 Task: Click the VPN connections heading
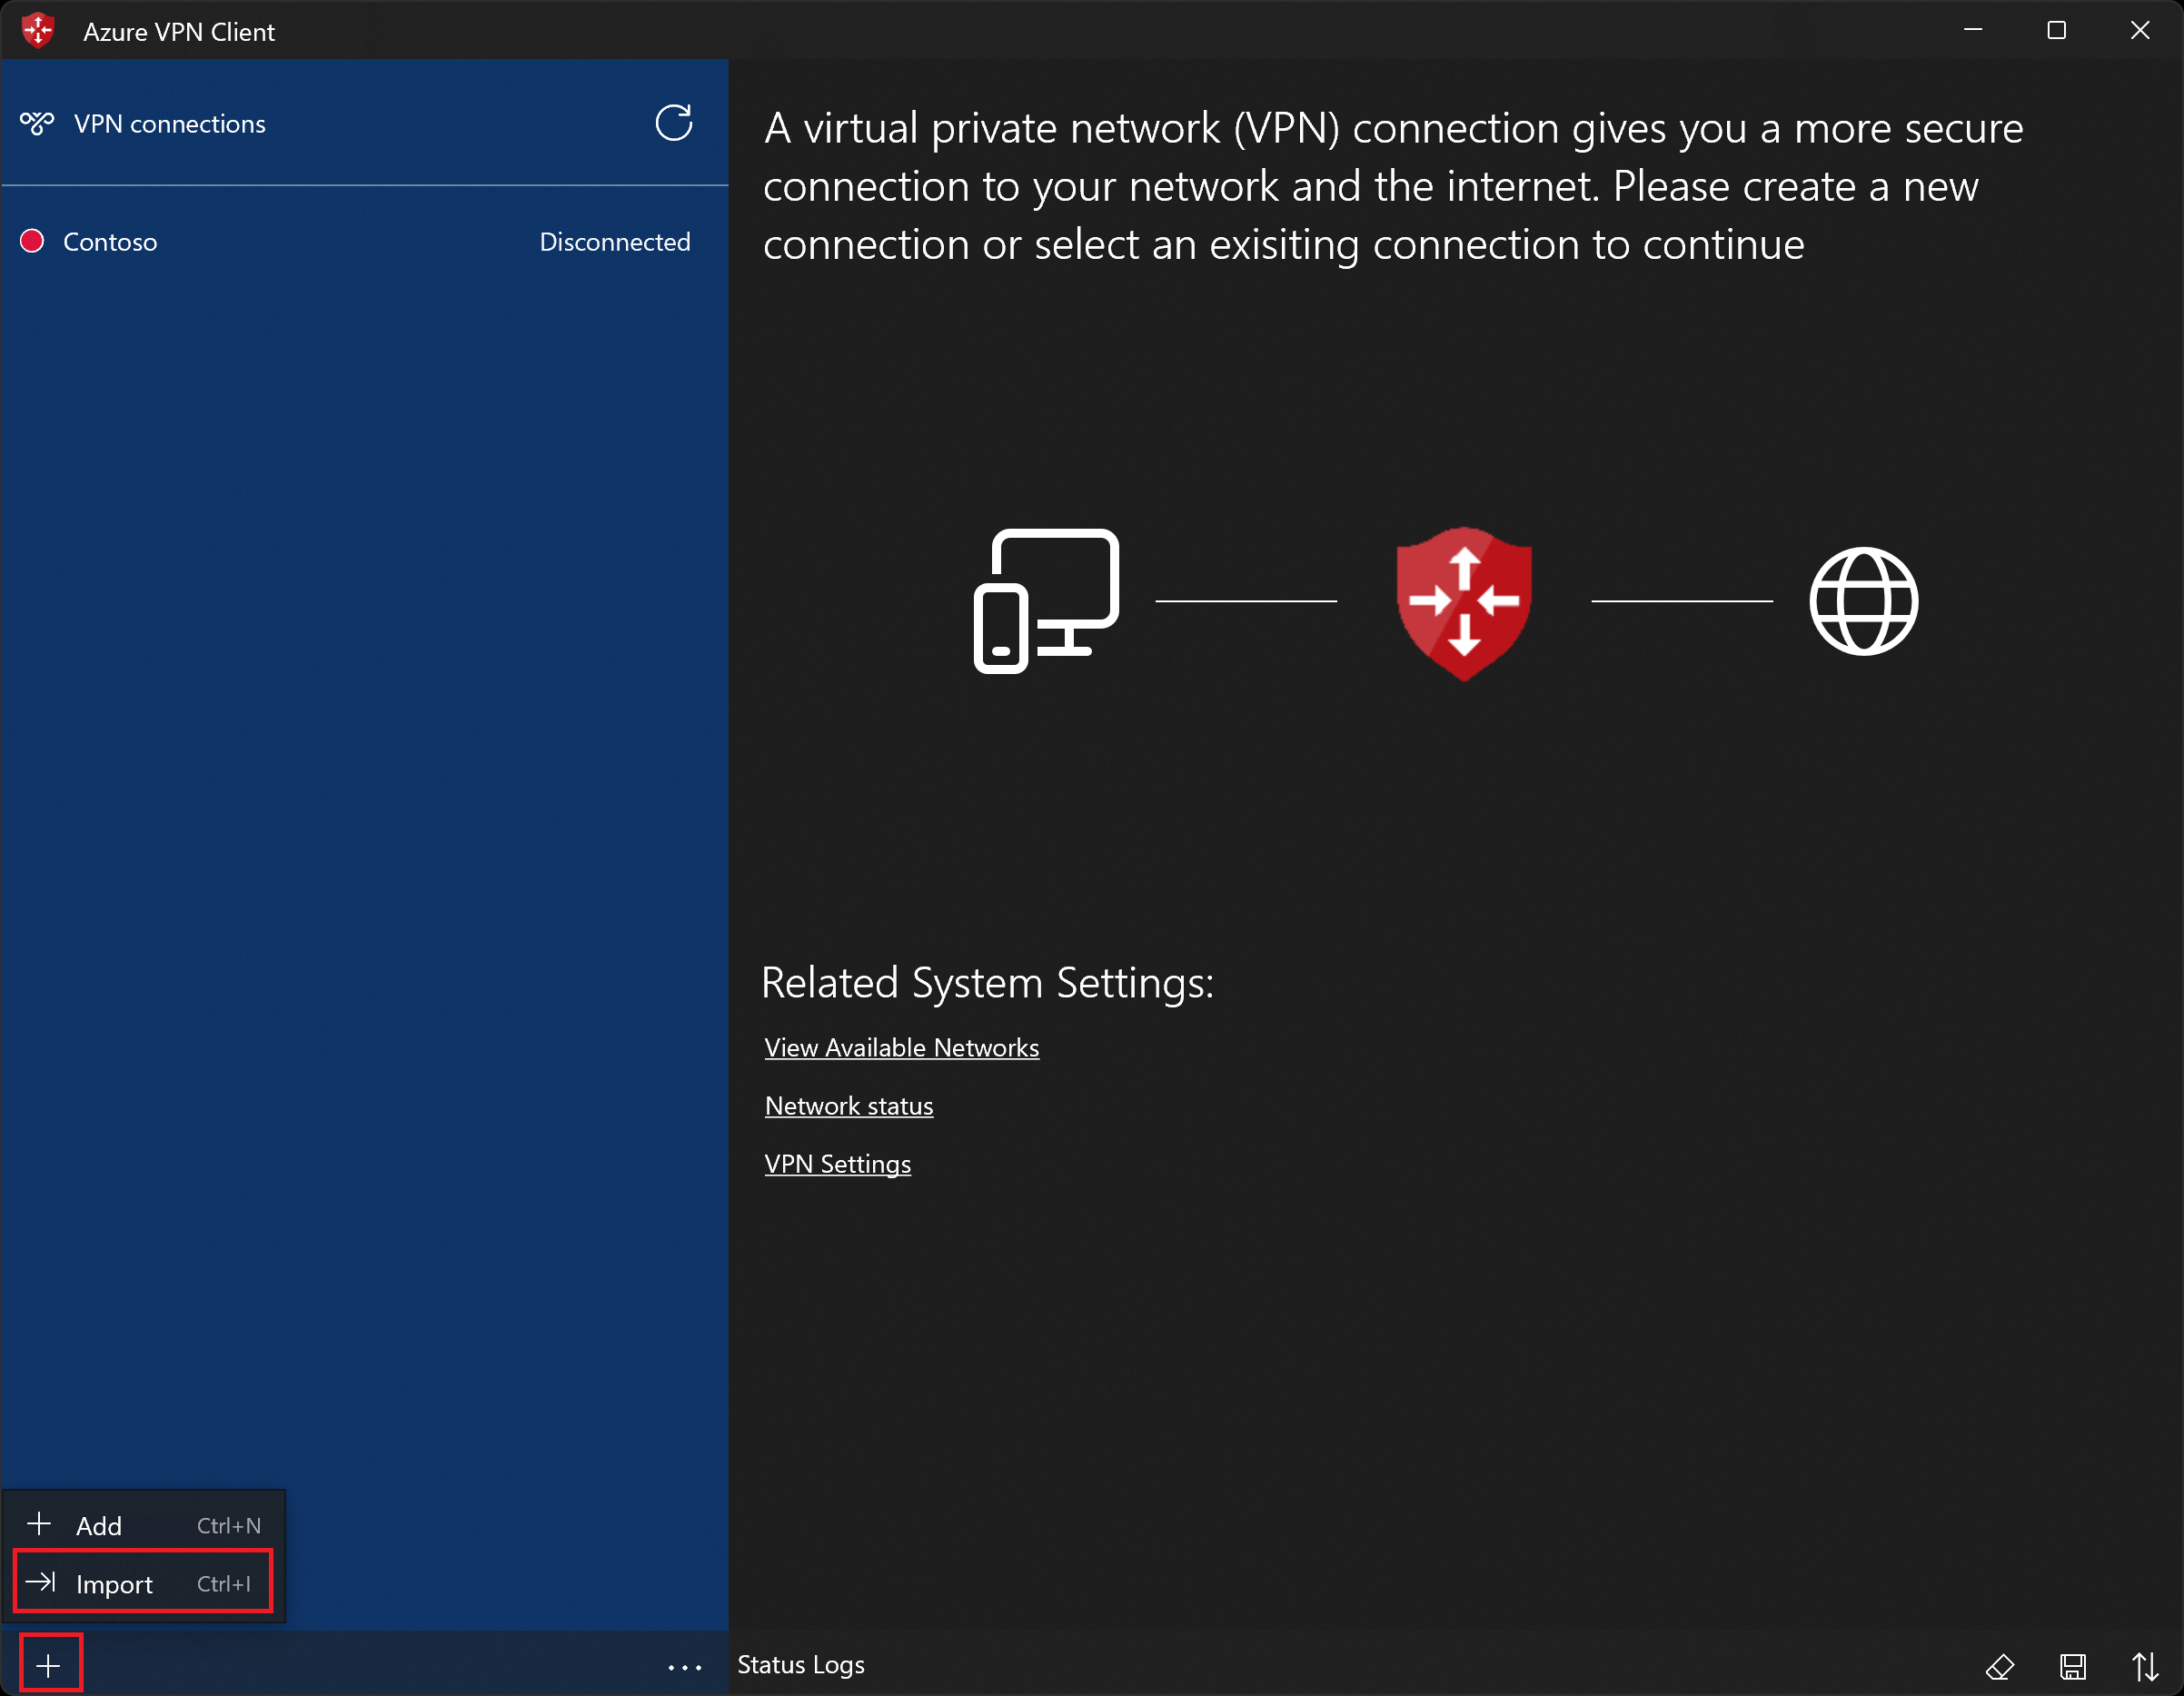(x=170, y=124)
